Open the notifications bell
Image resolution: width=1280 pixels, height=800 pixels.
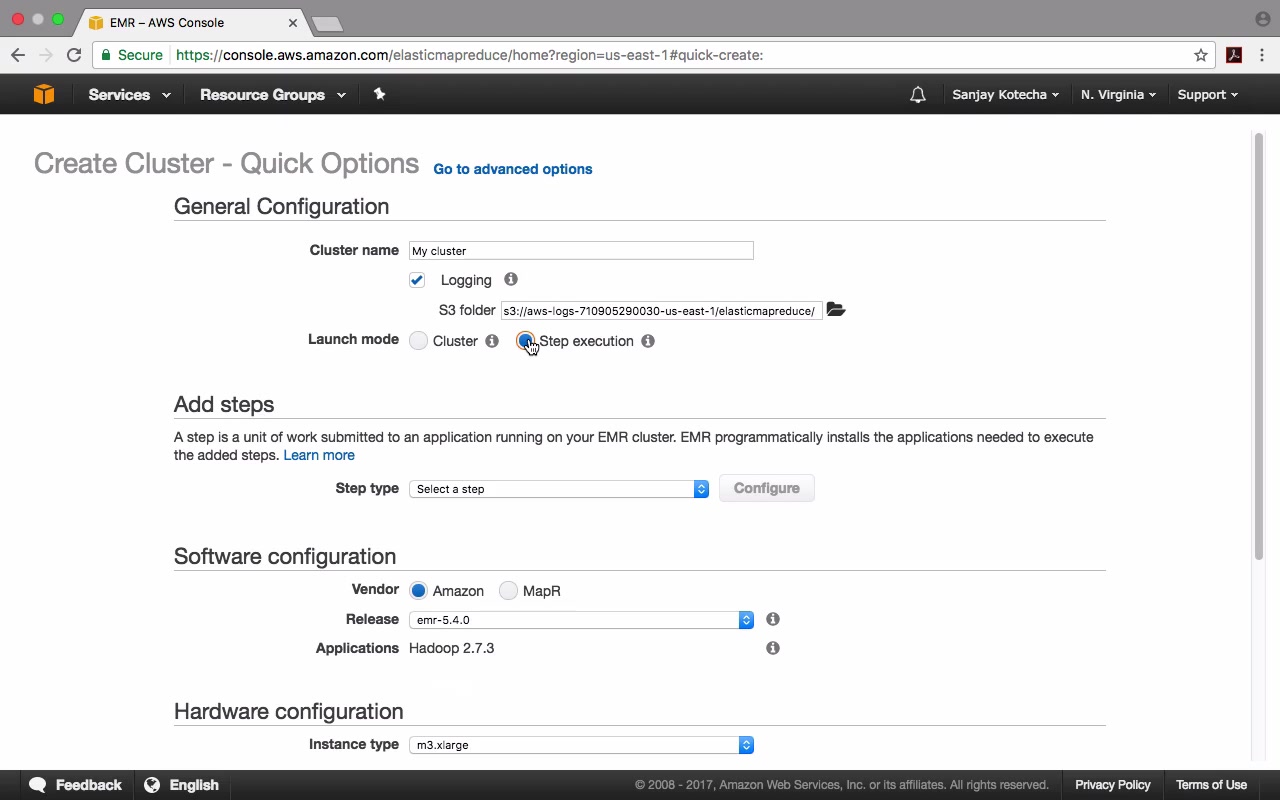pyautogui.click(x=918, y=95)
